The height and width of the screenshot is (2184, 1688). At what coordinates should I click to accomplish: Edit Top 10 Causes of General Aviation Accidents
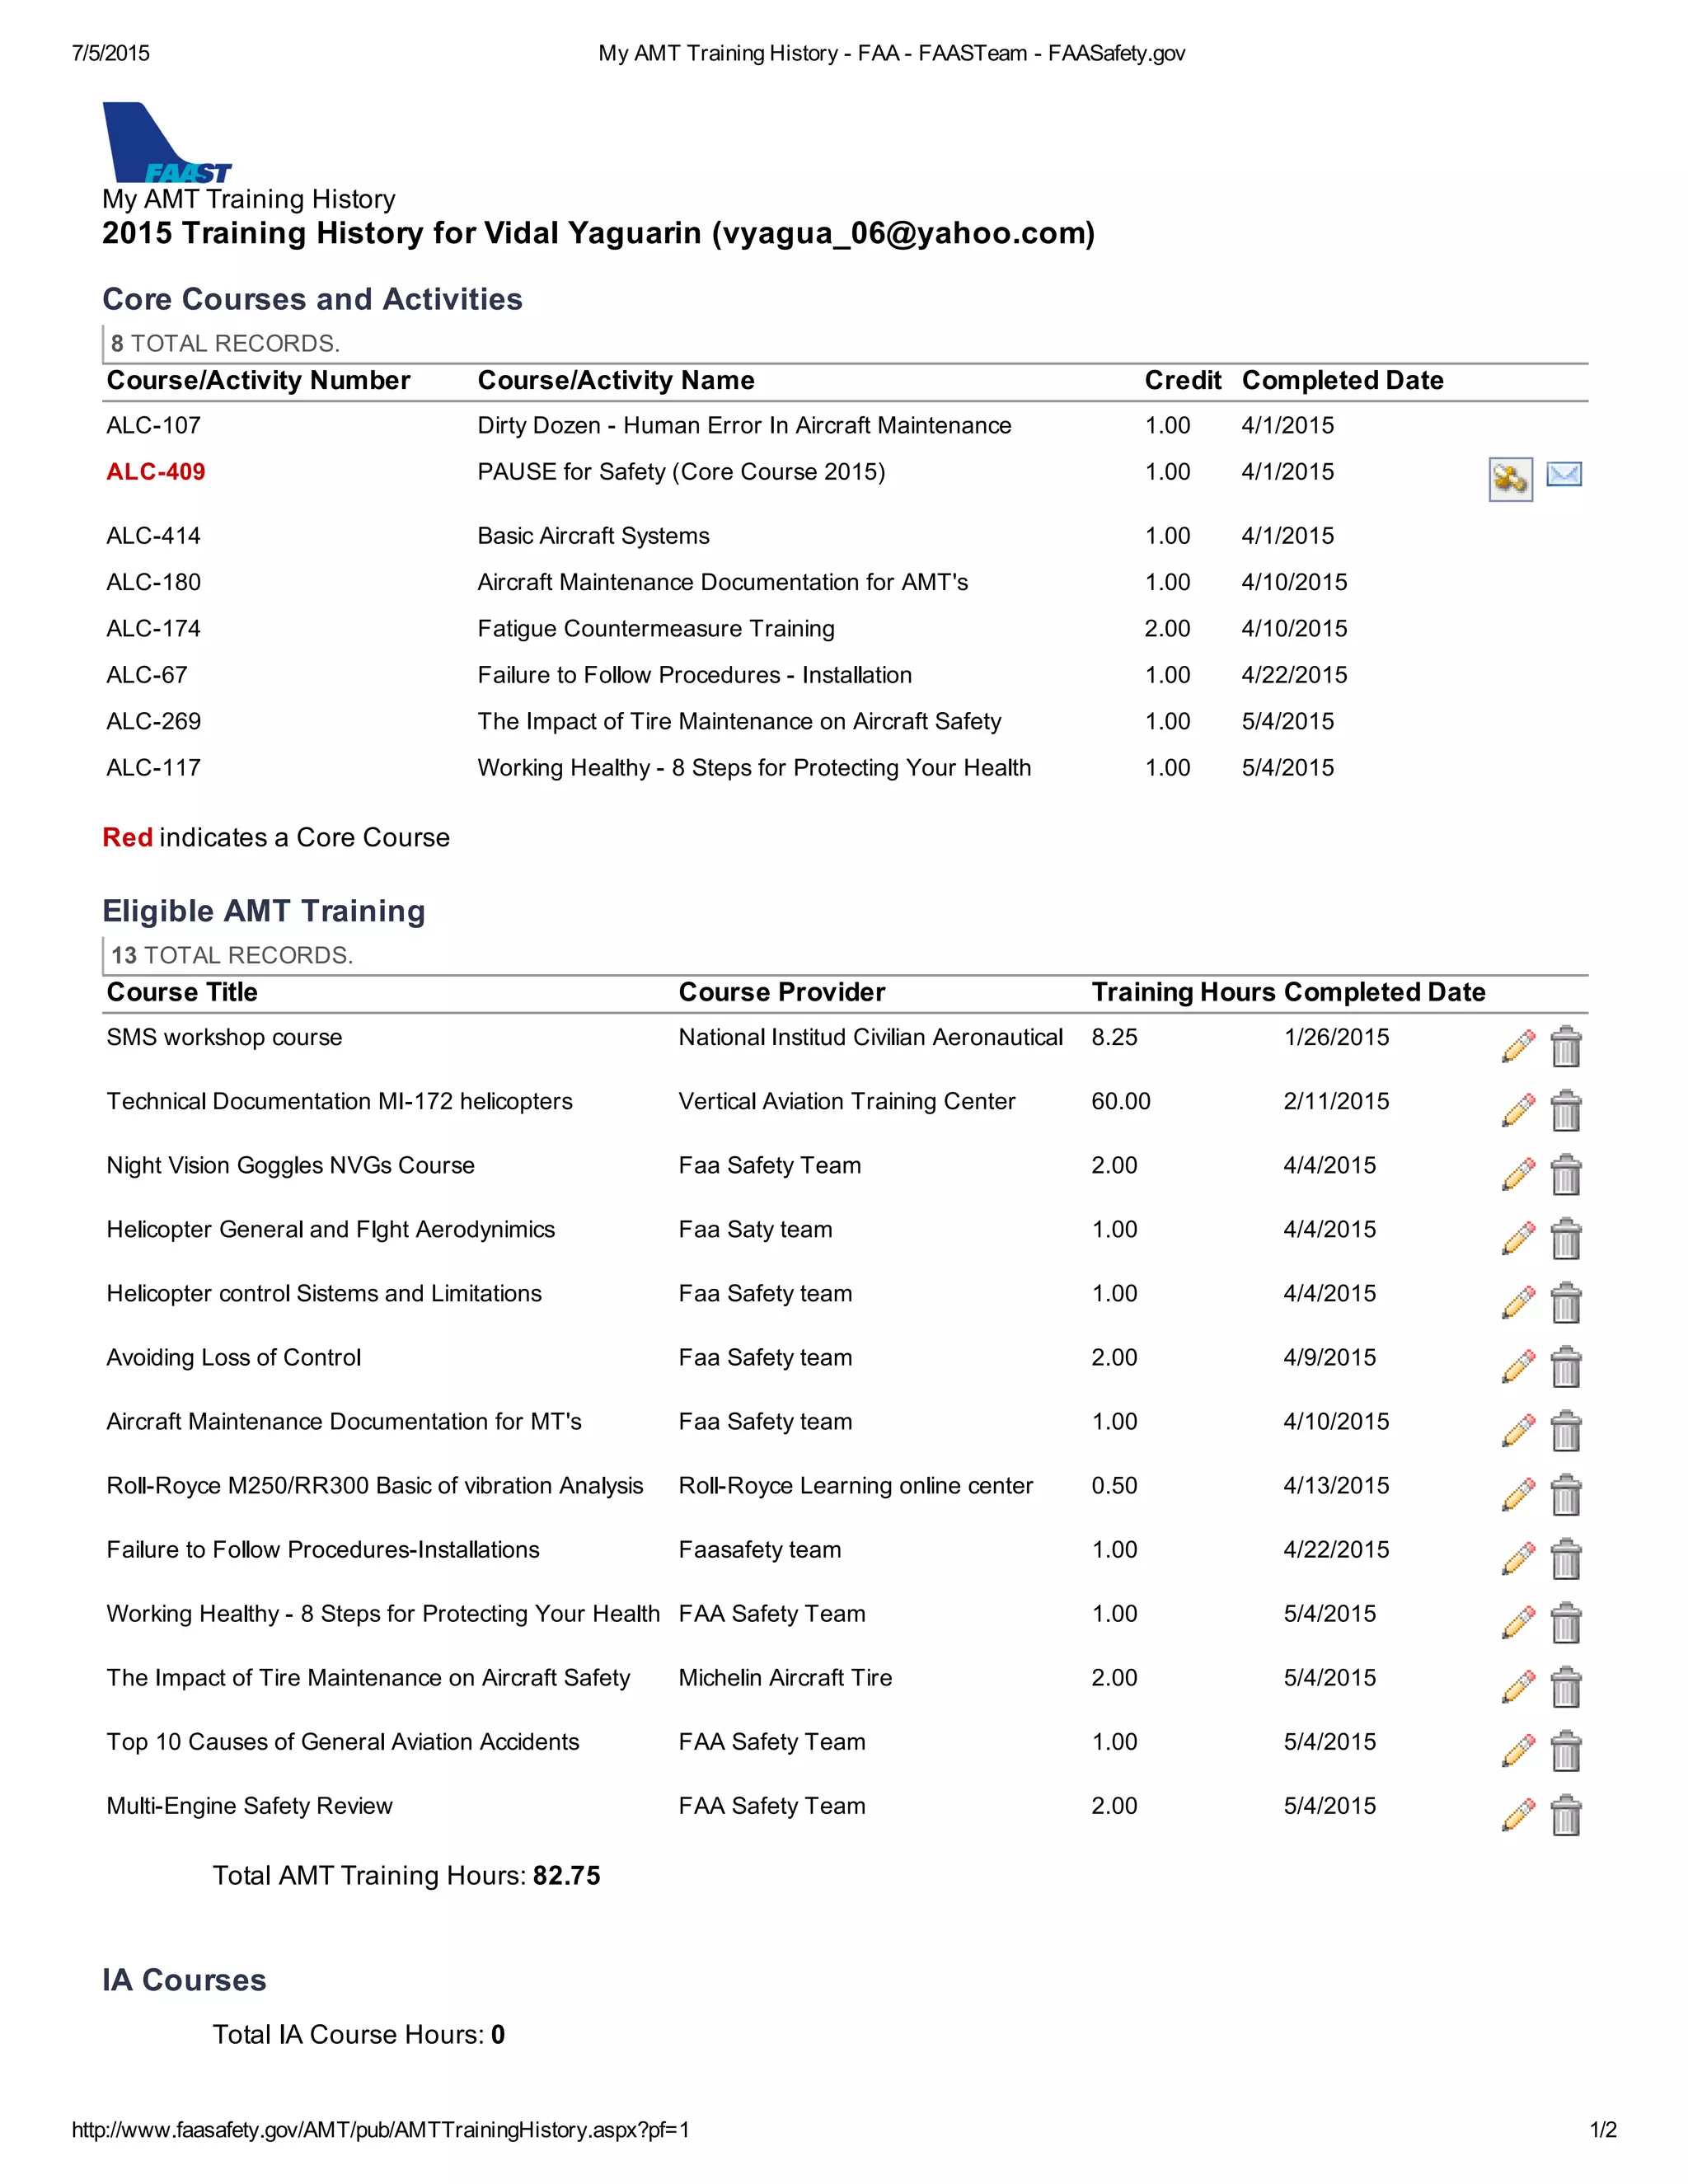[1518, 1750]
